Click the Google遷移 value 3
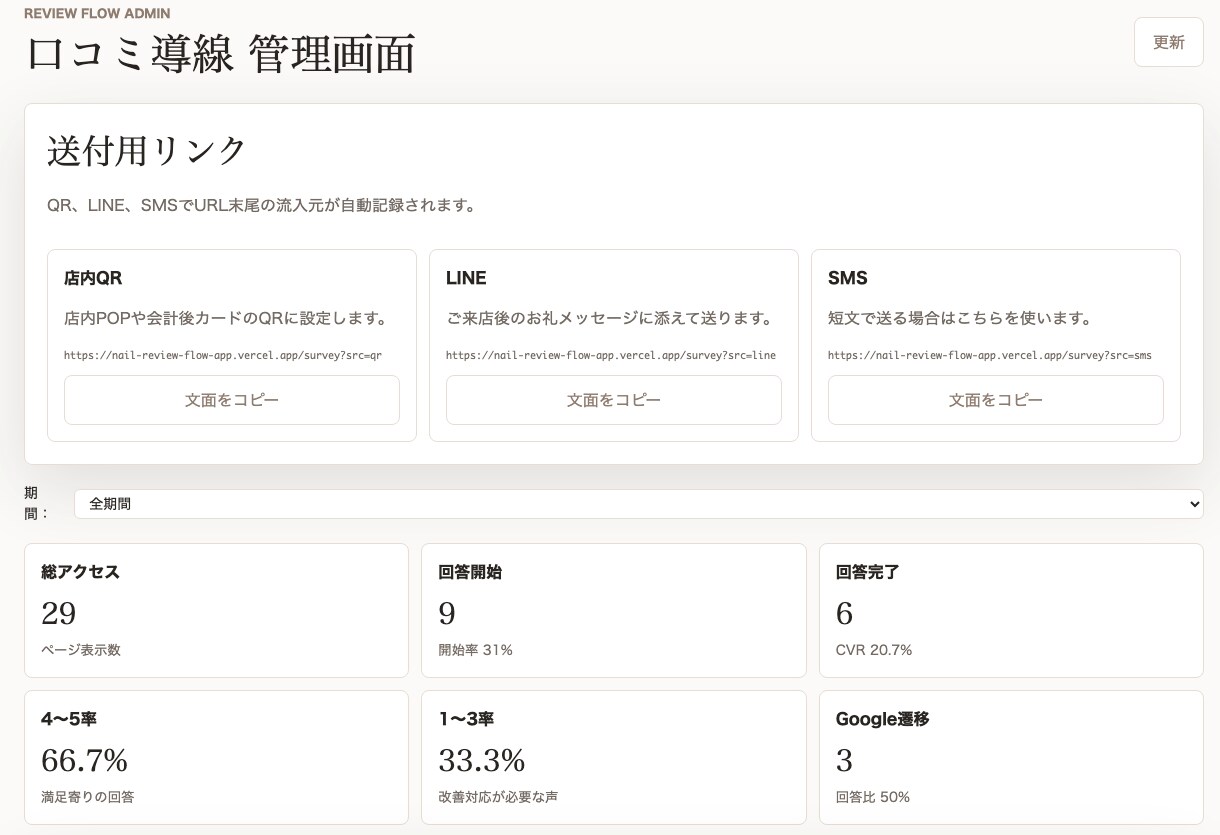This screenshot has width=1220, height=835. click(x=844, y=761)
